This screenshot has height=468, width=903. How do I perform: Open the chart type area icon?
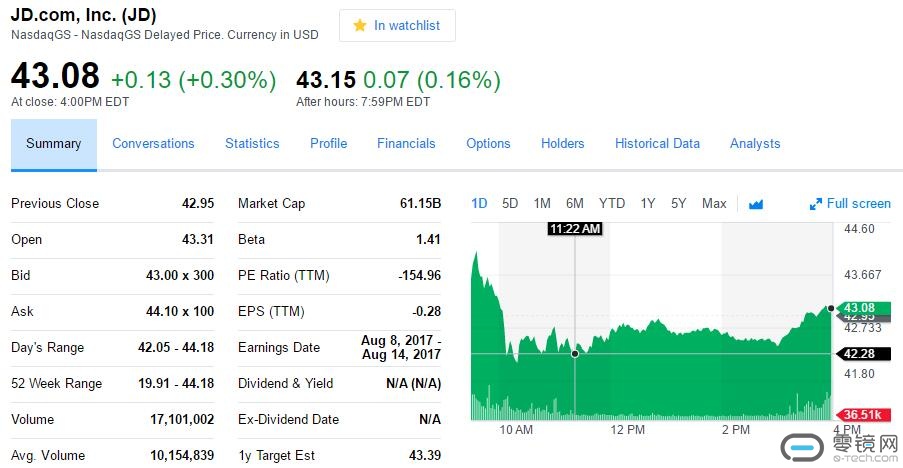point(756,204)
